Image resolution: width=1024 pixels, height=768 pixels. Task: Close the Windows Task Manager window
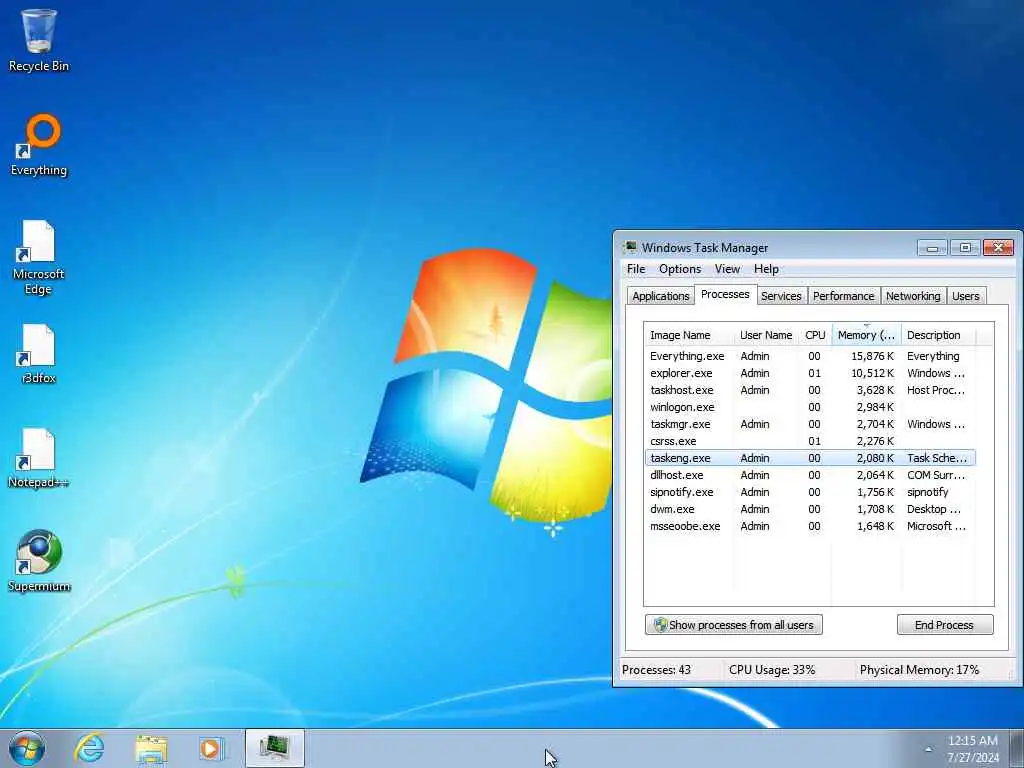[999, 248]
